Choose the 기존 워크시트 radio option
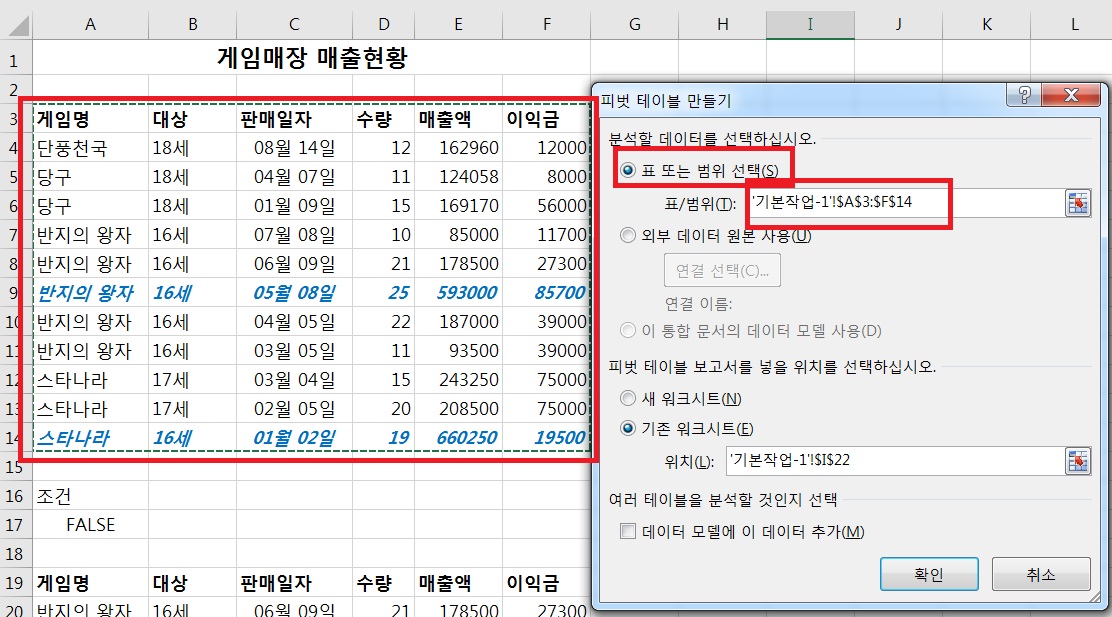1112x617 pixels. pyautogui.click(x=628, y=429)
